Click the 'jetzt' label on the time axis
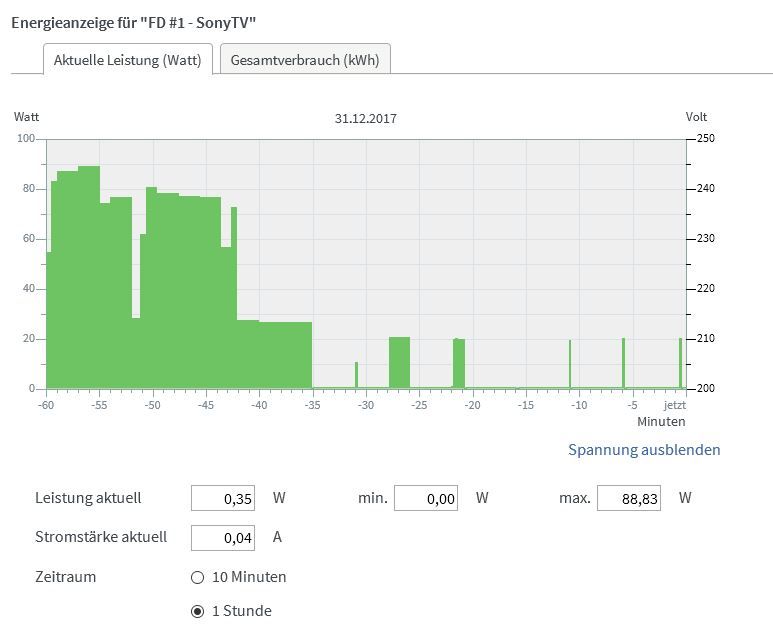The height and width of the screenshot is (627, 773). pyautogui.click(x=675, y=406)
